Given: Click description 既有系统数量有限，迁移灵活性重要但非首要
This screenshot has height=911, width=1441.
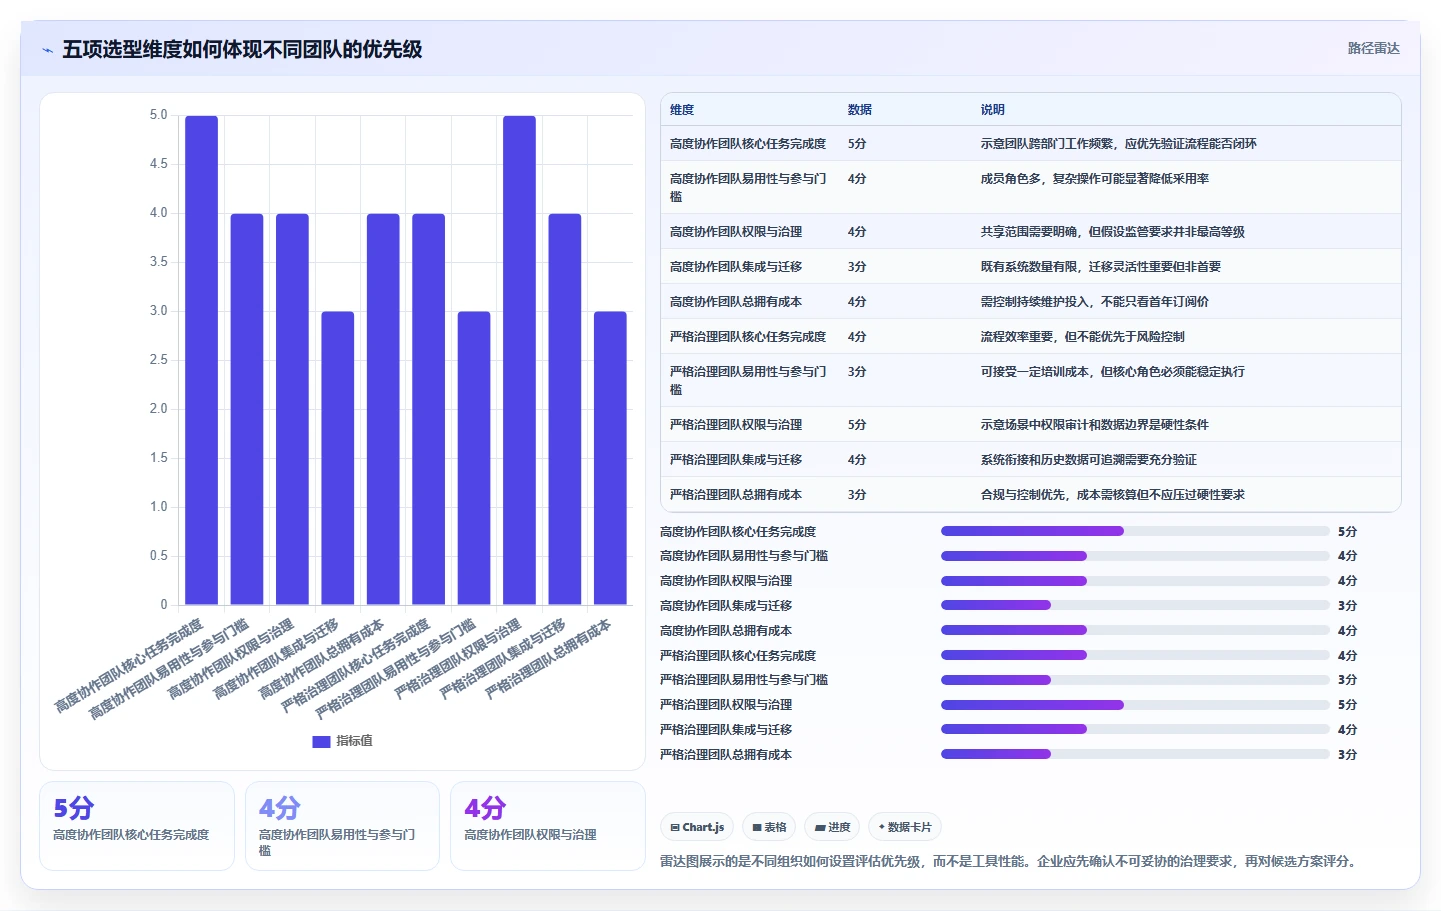Looking at the screenshot, I should (1101, 267).
